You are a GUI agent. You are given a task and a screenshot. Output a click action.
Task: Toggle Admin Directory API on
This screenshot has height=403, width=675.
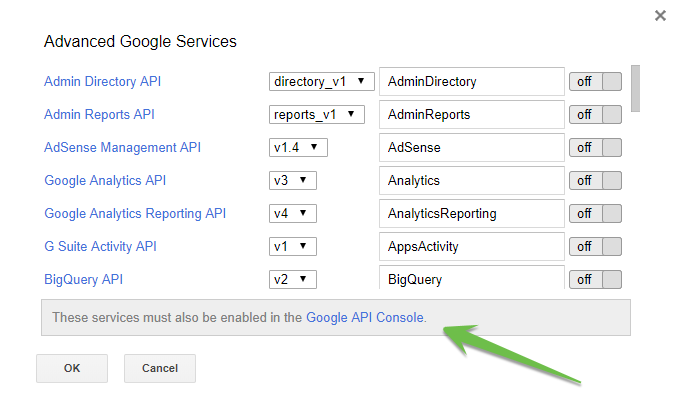(595, 81)
